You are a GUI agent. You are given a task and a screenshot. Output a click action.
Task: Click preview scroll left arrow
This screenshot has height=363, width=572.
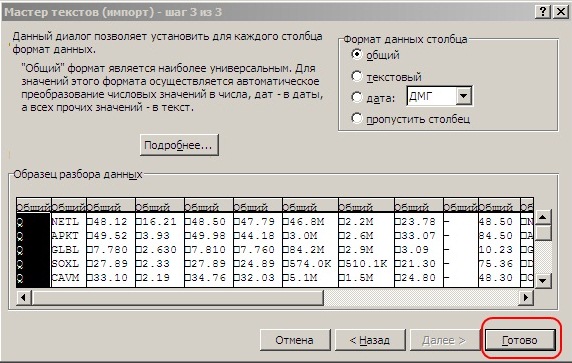[23, 297]
